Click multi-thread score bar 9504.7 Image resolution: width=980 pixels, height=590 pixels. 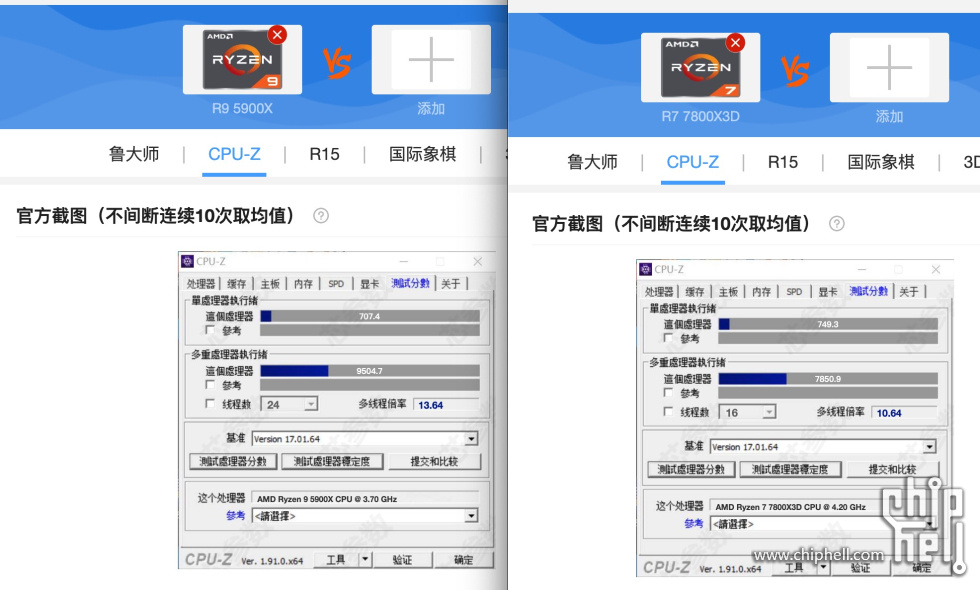pos(370,371)
